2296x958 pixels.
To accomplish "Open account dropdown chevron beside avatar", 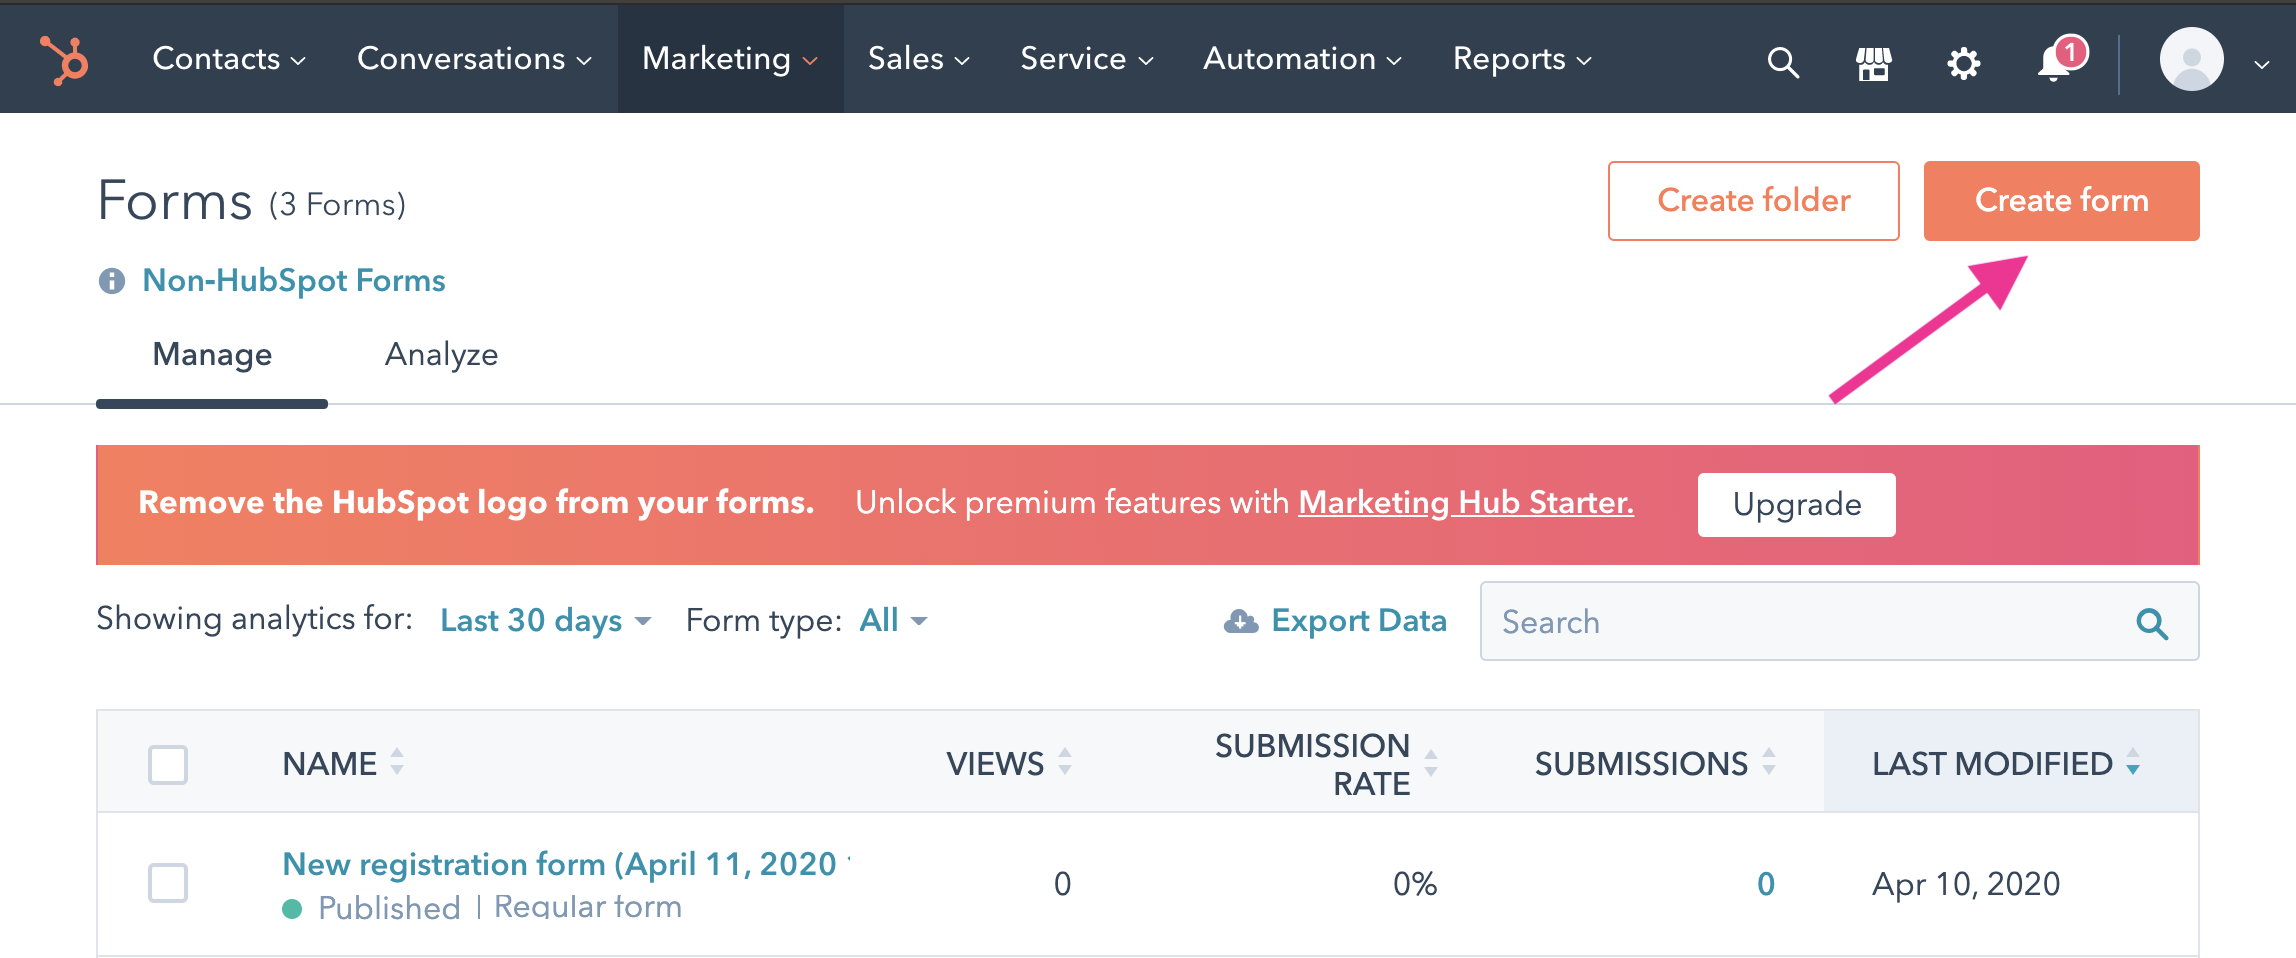I will pos(2261,65).
